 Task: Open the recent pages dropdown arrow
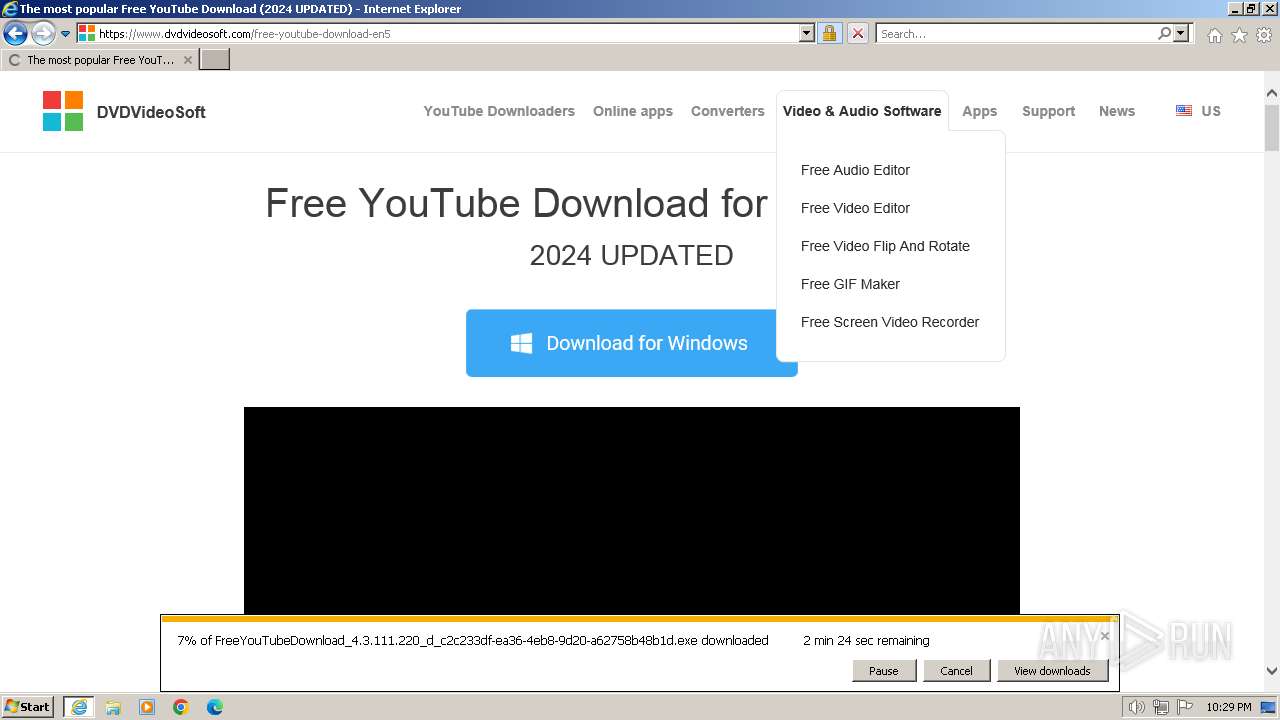click(66, 33)
